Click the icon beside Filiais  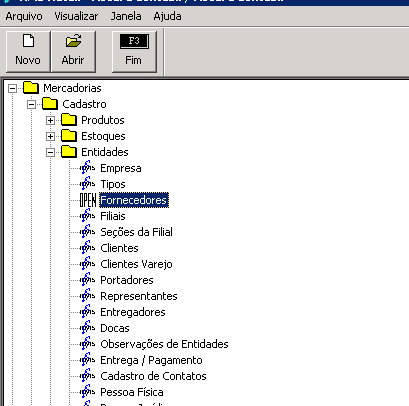point(87,215)
